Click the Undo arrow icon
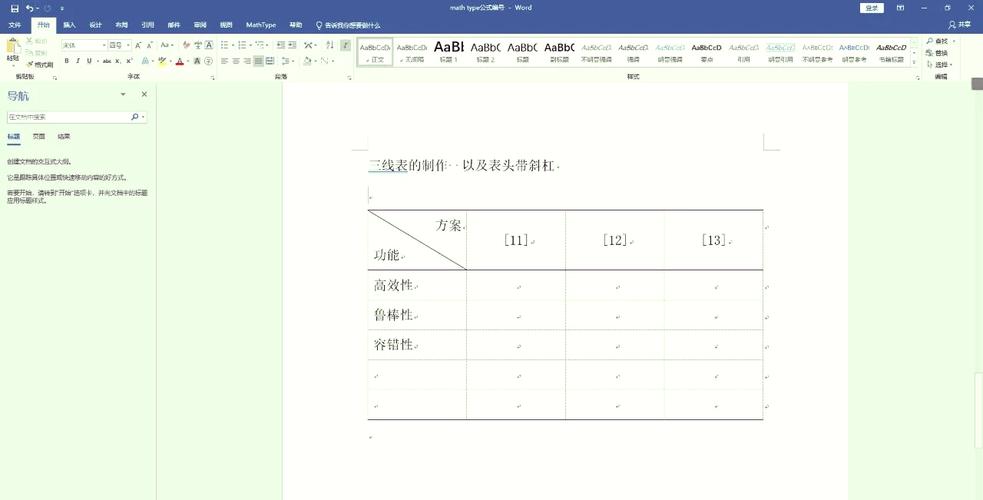 29,8
